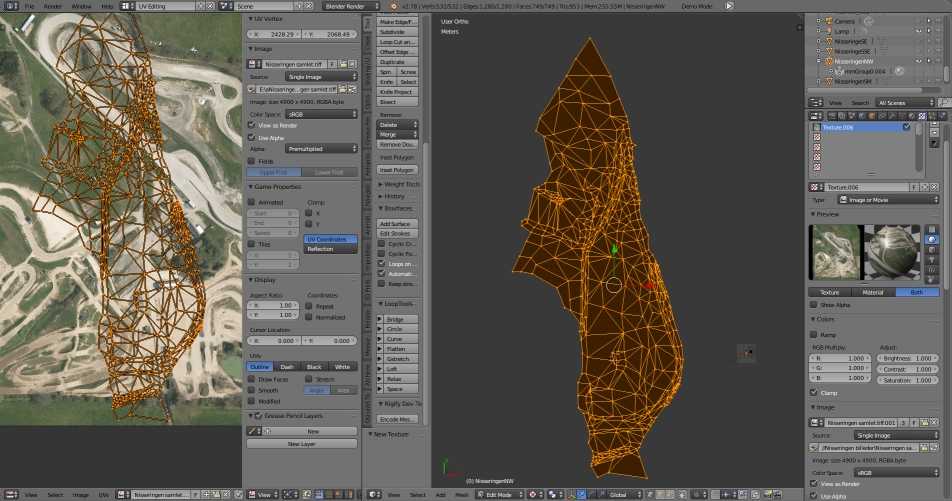Viewport: 952px width, 501px height.
Task: Click New Layer grease pencil button
Action: pyautogui.click(x=302, y=444)
